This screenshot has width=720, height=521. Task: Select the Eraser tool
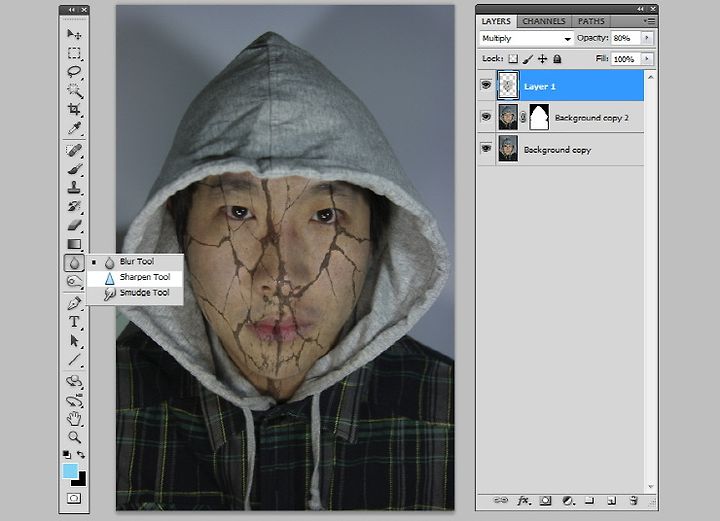pyautogui.click(x=74, y=225)
